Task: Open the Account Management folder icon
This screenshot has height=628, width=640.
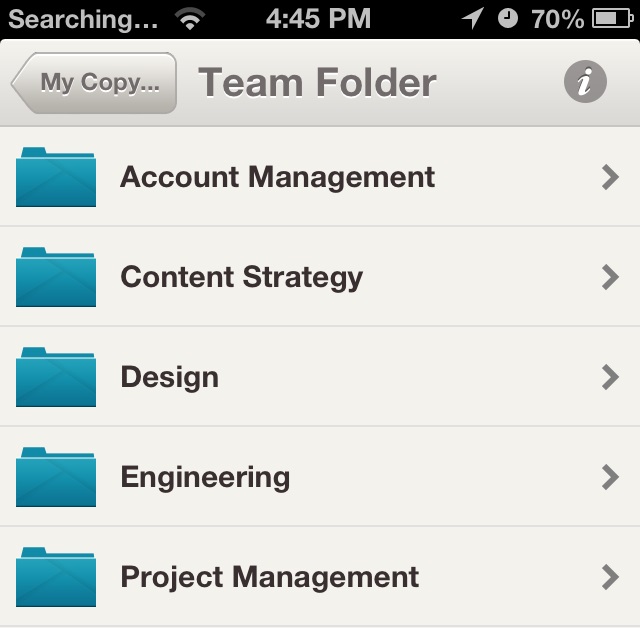Action: click(56, 177)
